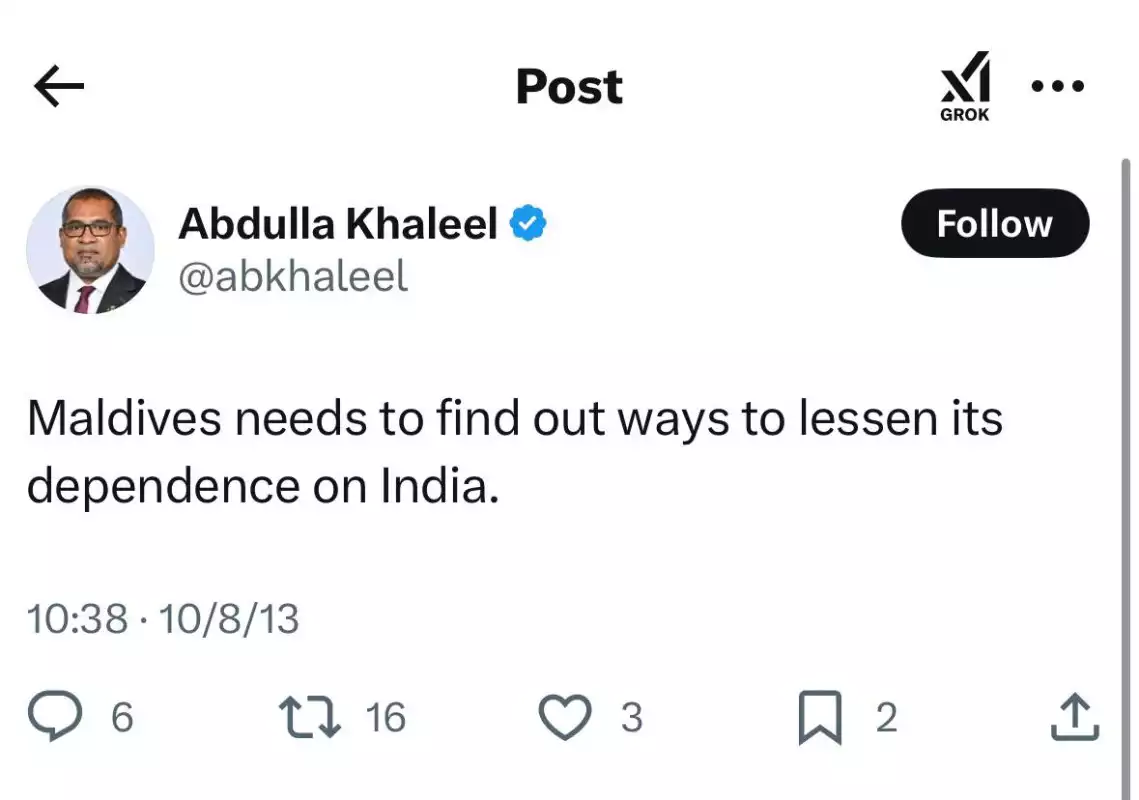Follow Abdulla Khaleel
Screen dimensions: 1139x800
(994, 223)
